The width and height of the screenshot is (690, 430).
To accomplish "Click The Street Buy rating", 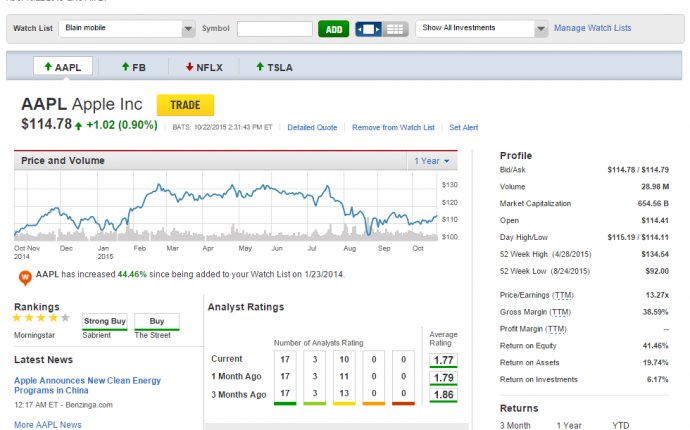I will point(157,322).
